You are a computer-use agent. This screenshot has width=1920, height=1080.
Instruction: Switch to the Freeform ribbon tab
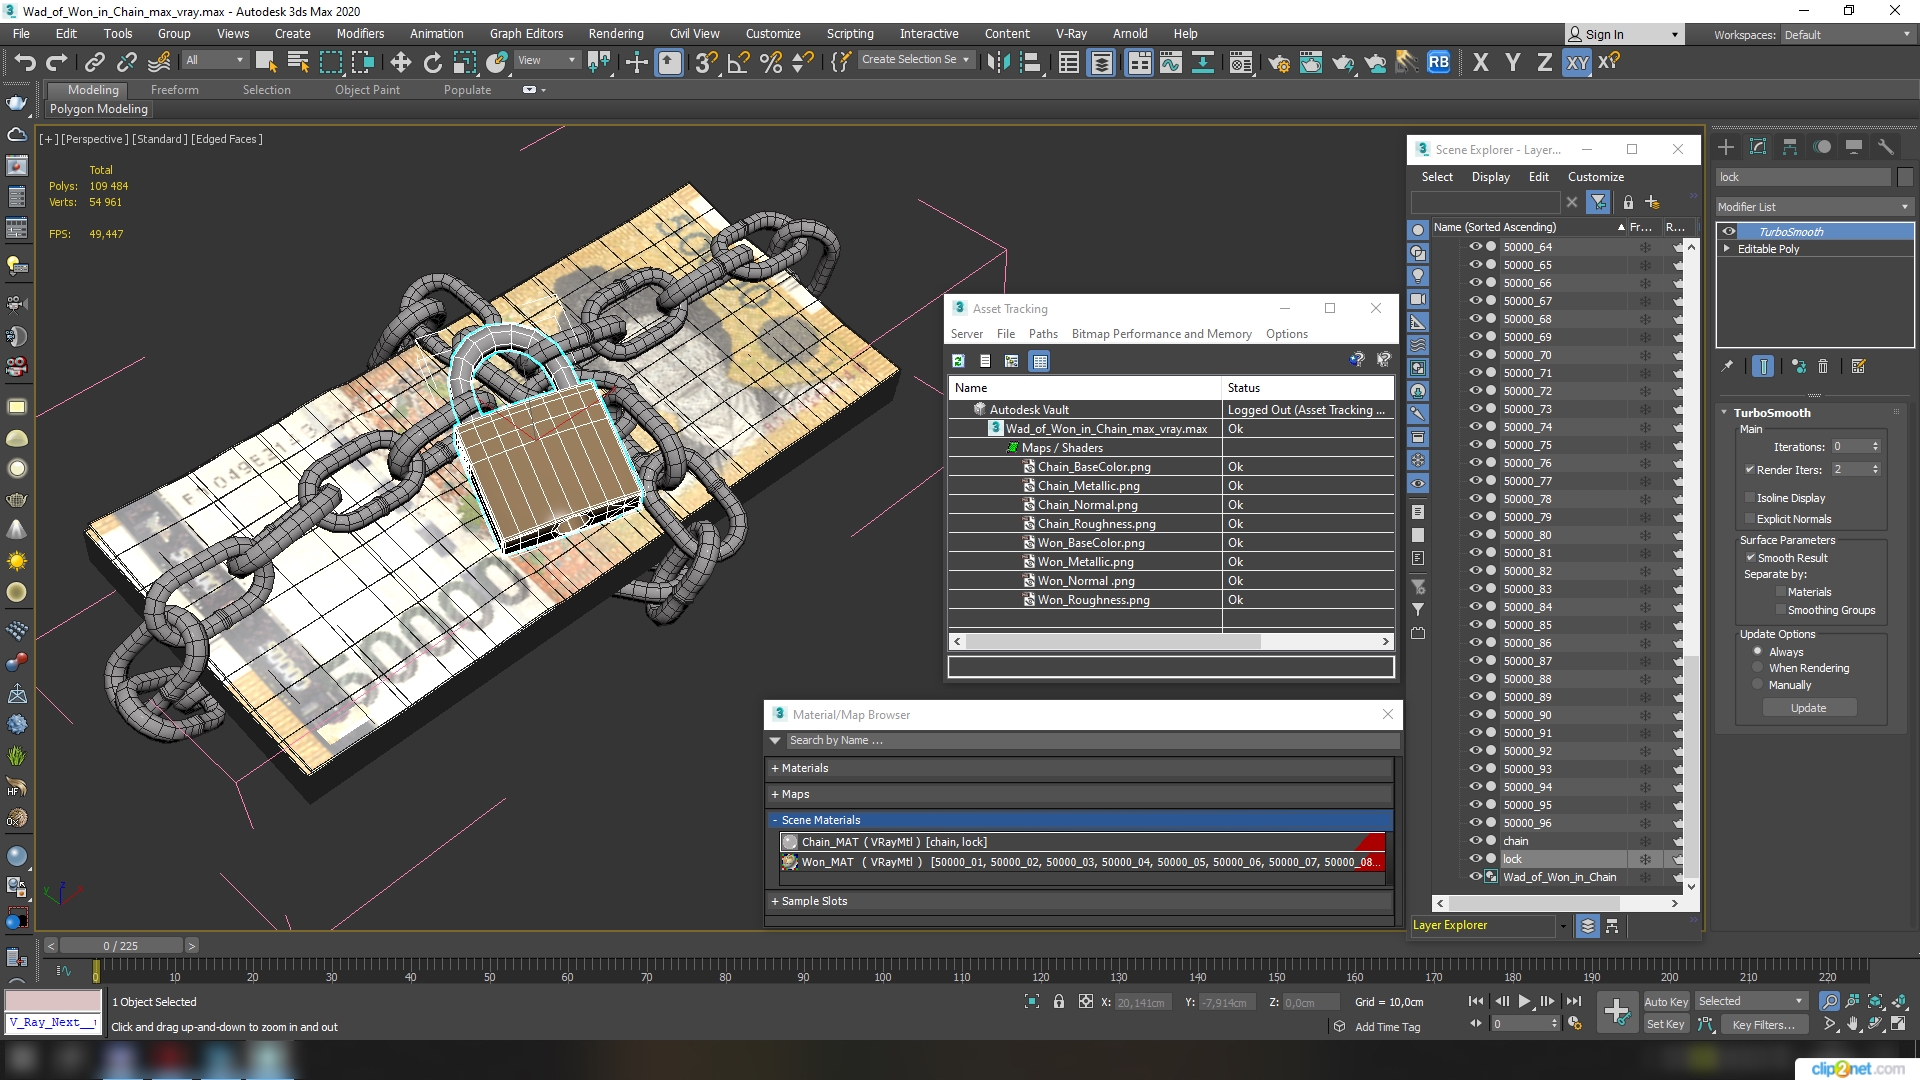(174, 89)
